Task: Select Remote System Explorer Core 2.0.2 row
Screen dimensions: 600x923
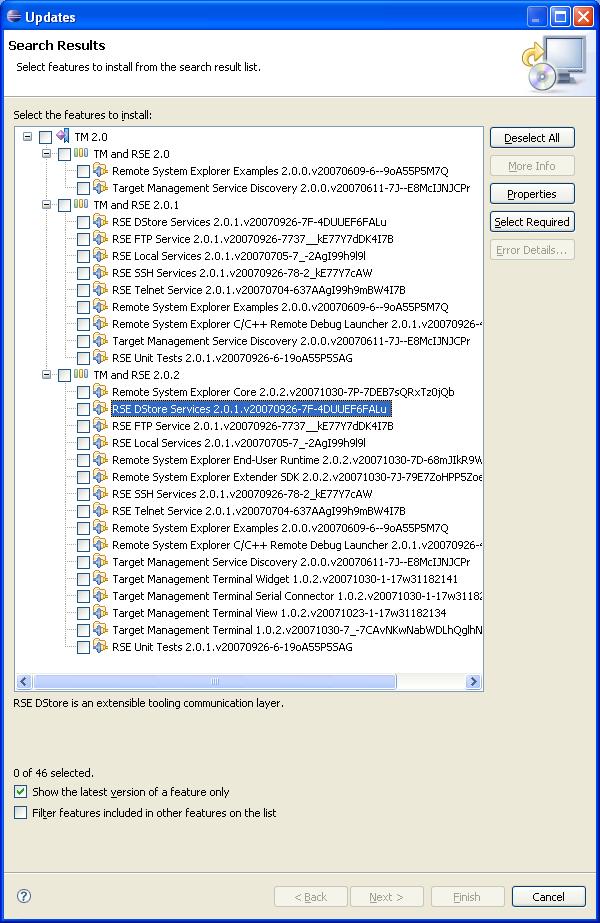Action: pyautogui.click(x=283, y=392)
